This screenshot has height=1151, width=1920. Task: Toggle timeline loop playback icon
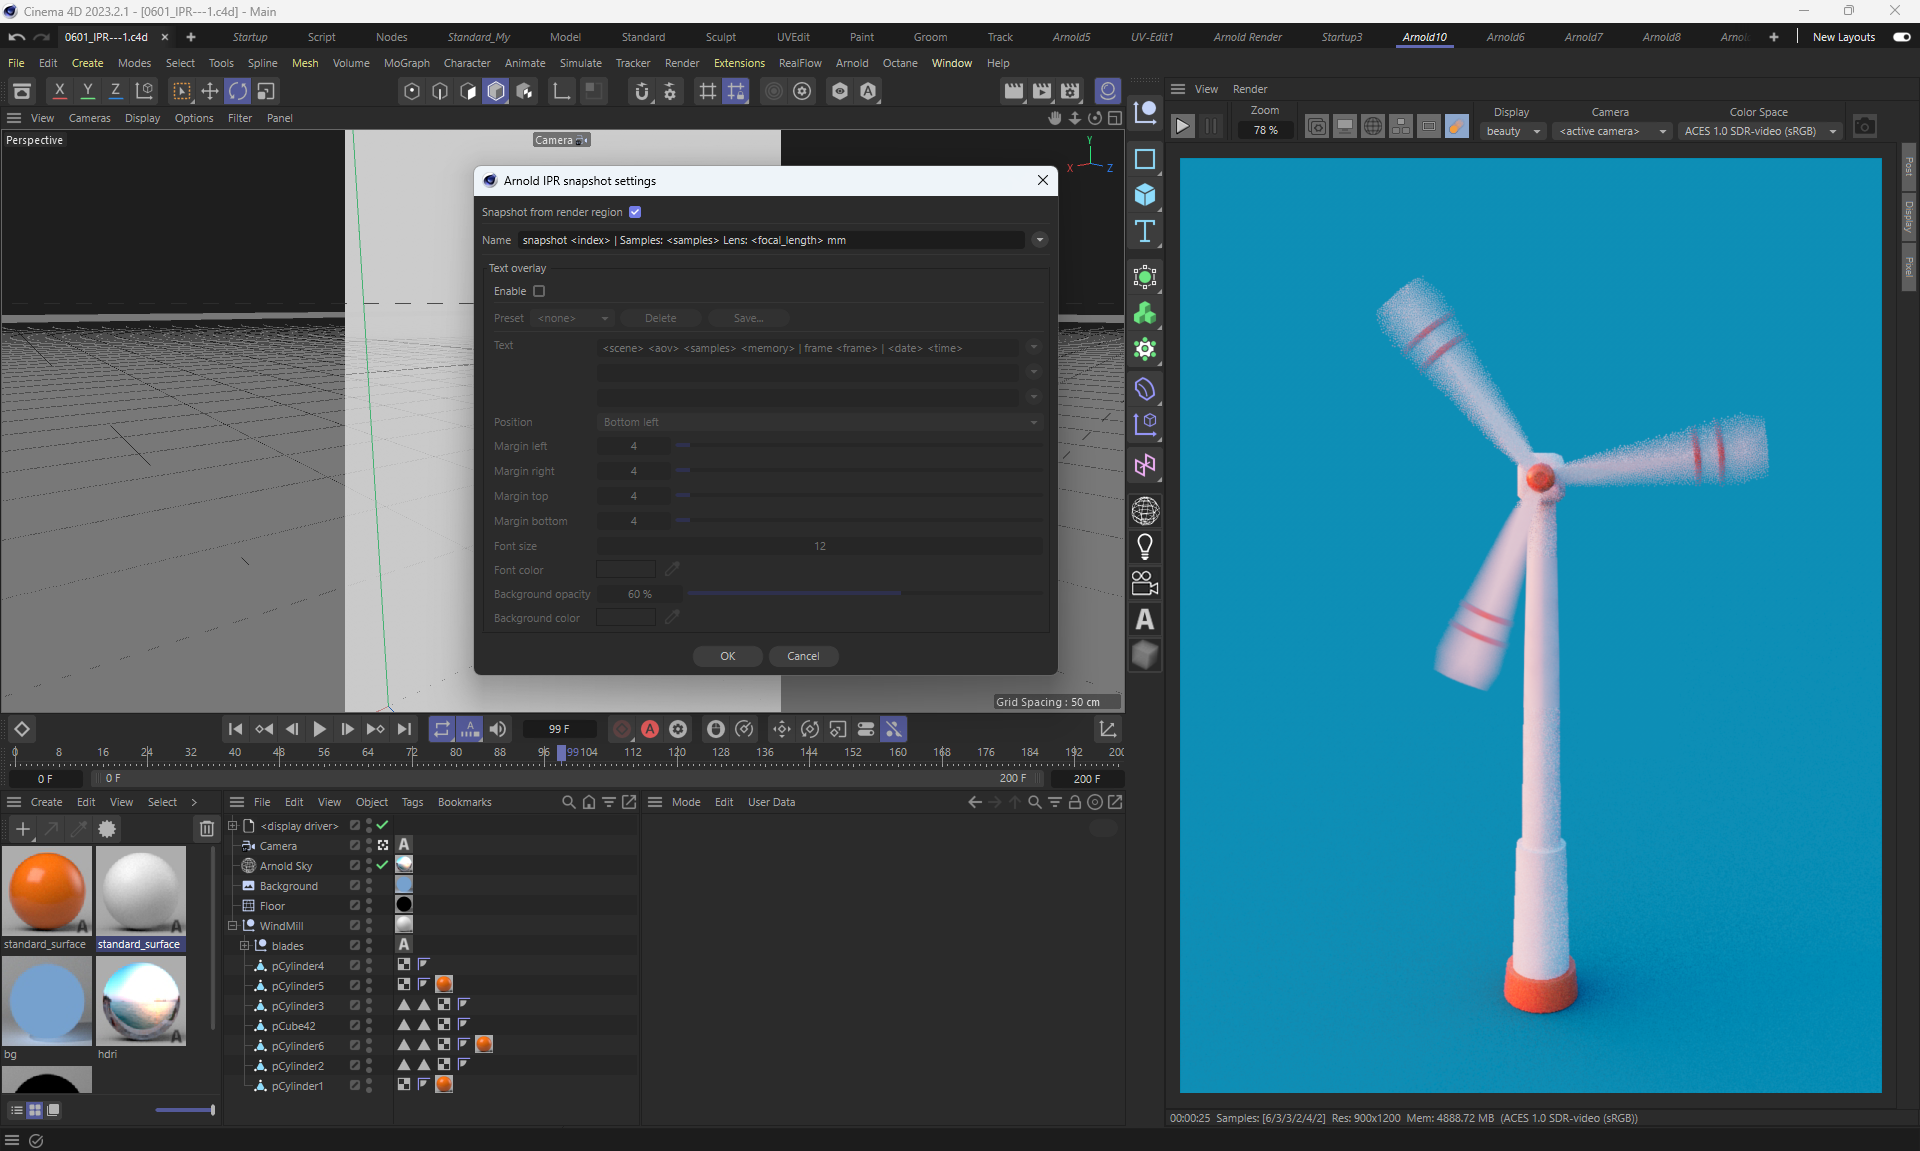[x=441, y=729]
